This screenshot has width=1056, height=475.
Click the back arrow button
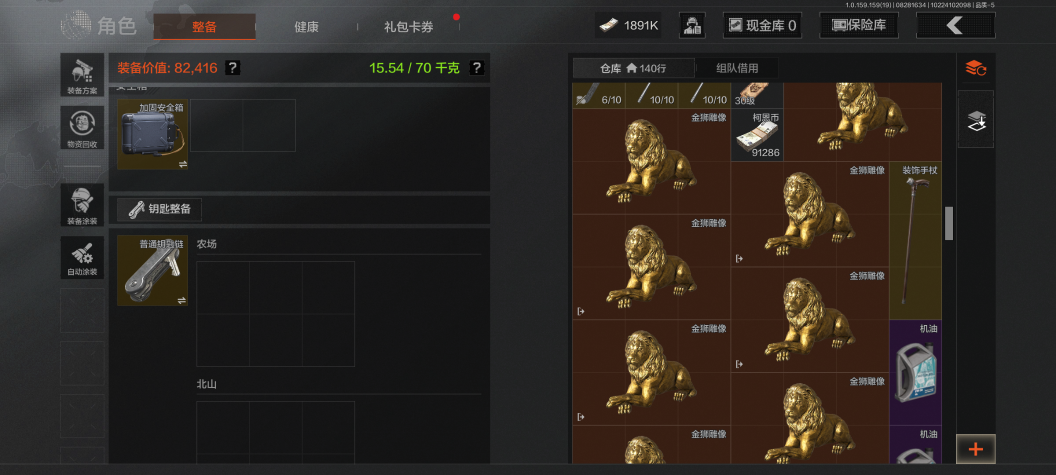[x=955, y=26]
